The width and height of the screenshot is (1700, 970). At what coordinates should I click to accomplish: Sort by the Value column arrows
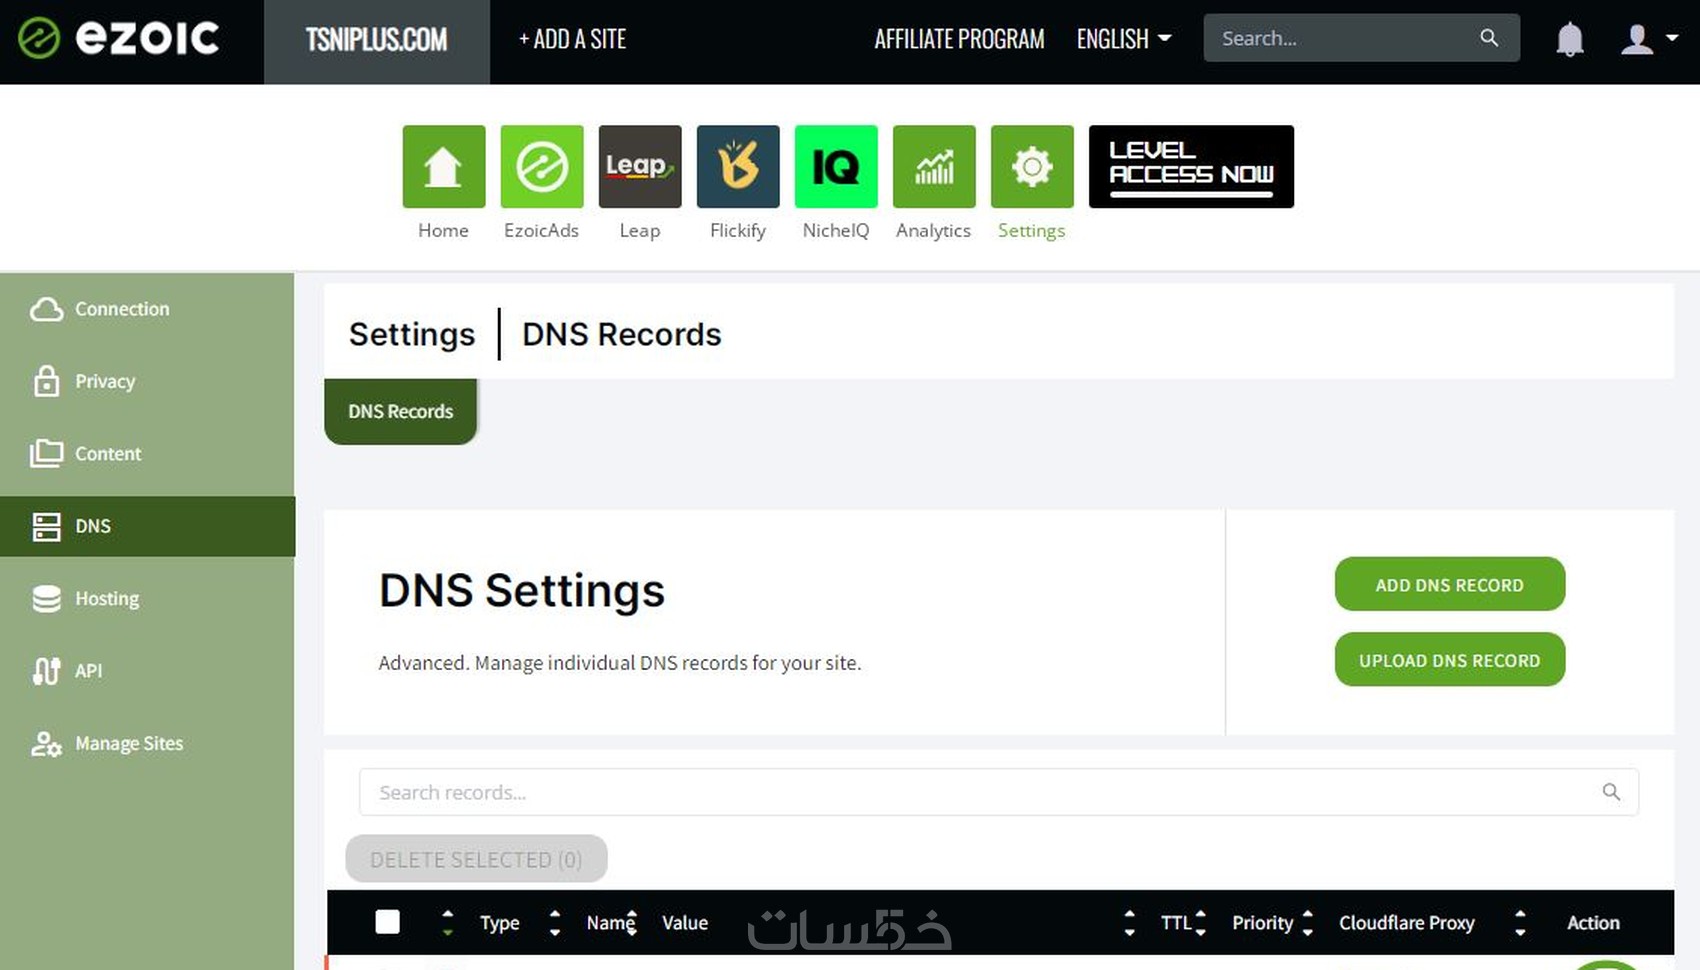pyautogui.click(x=1129, y=923)
